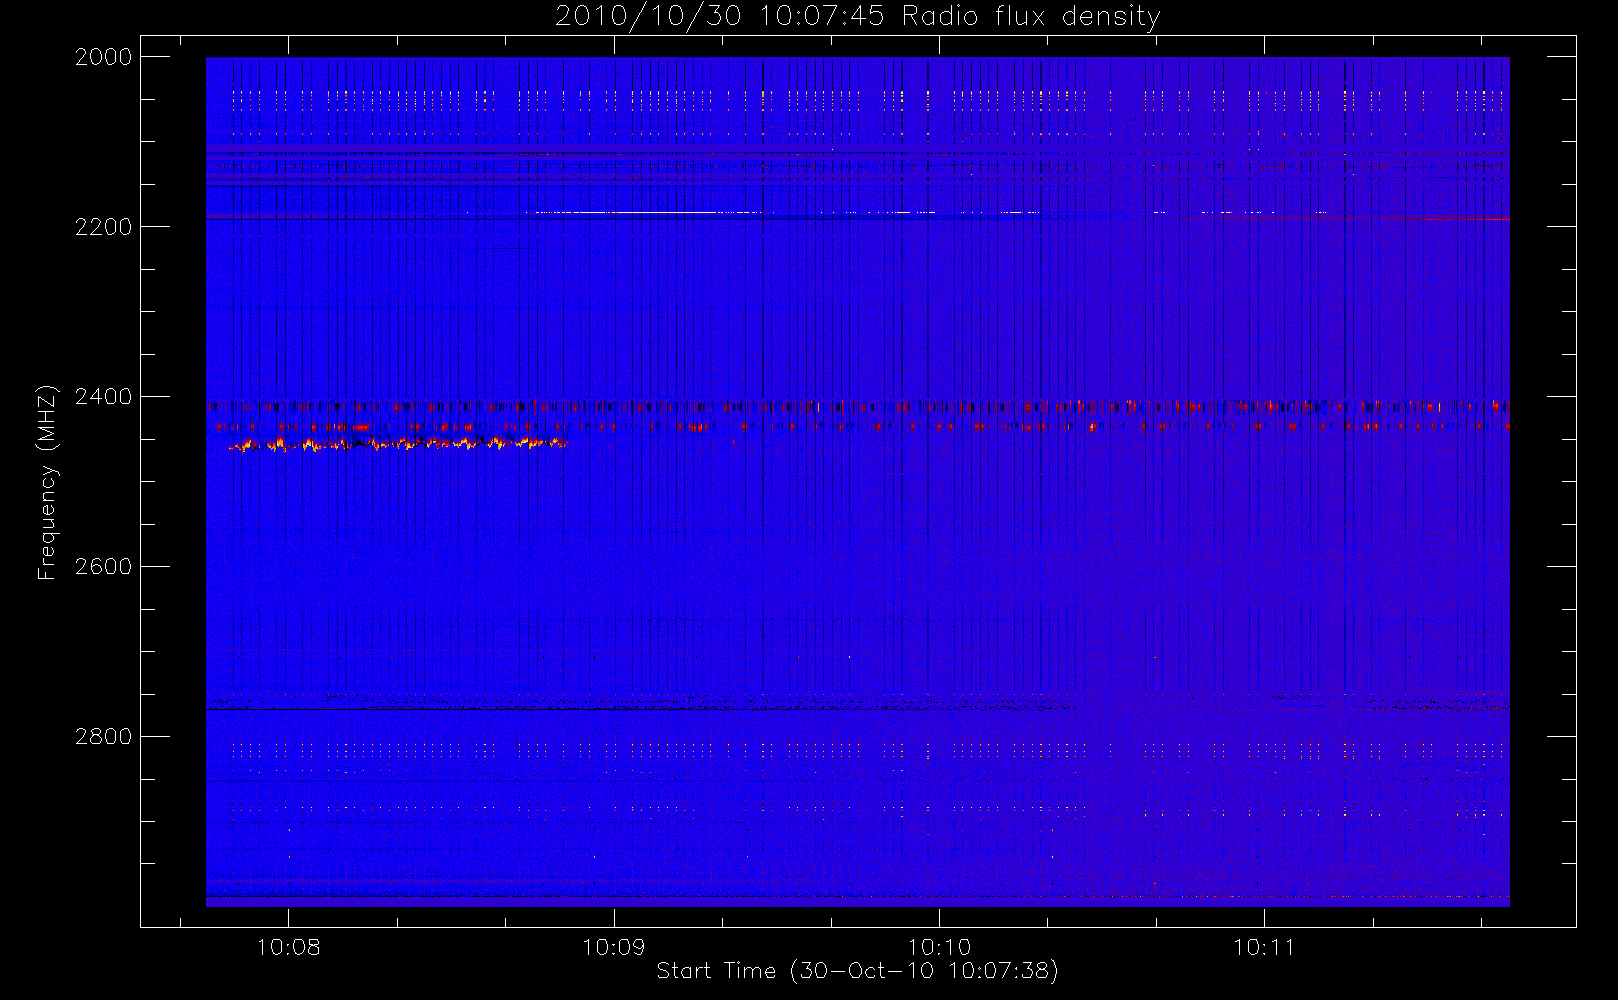
Task: Click the 10:10 time tick label
Action: tap(939, 947)
